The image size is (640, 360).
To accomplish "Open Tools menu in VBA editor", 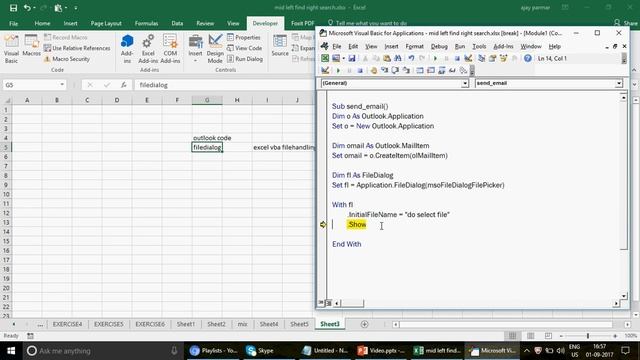I will (479, 46).
